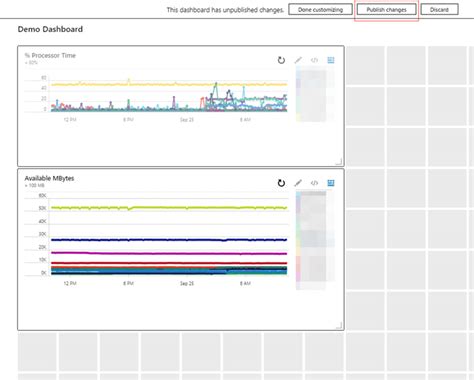The height and width of the screenshot is (380, 474).
Task: Grab resize handle of Available MBytes tile
Action: [339, 325]
